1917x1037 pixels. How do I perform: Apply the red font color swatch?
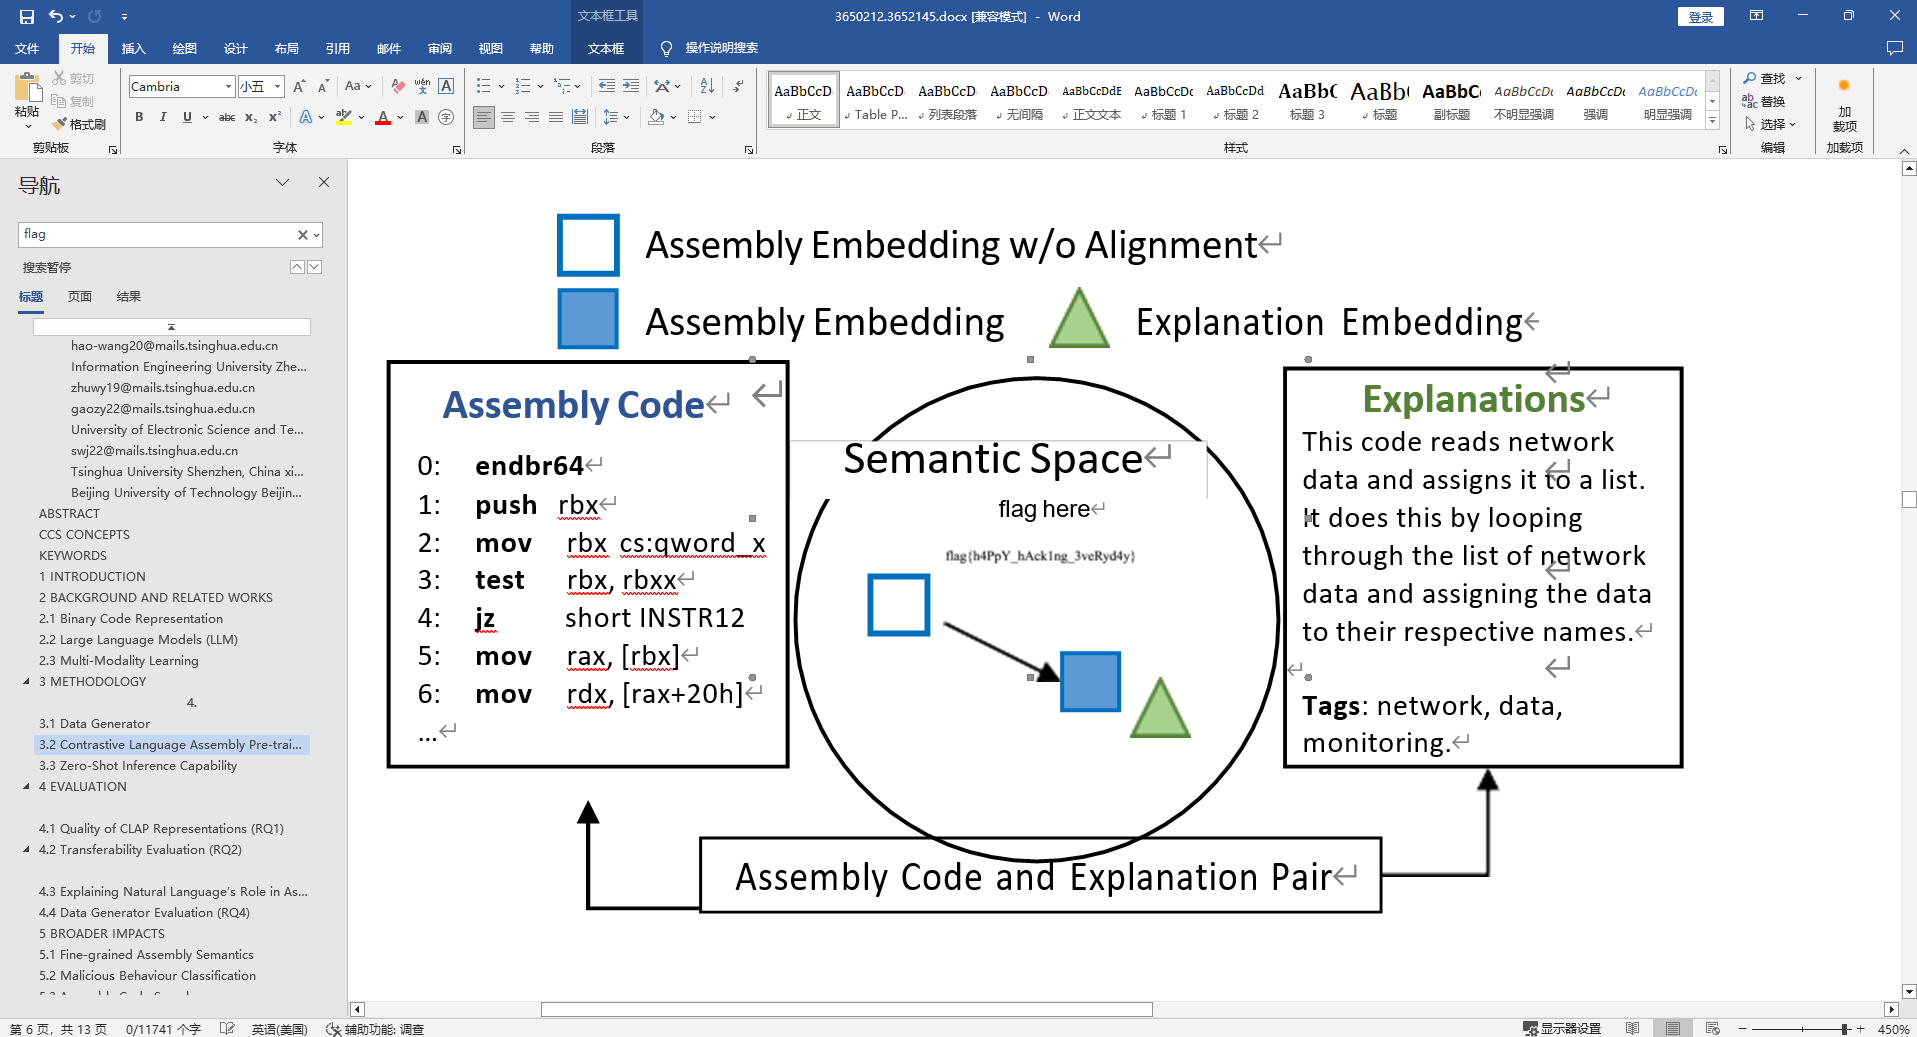pyautogui.click(x=383, y=117)
